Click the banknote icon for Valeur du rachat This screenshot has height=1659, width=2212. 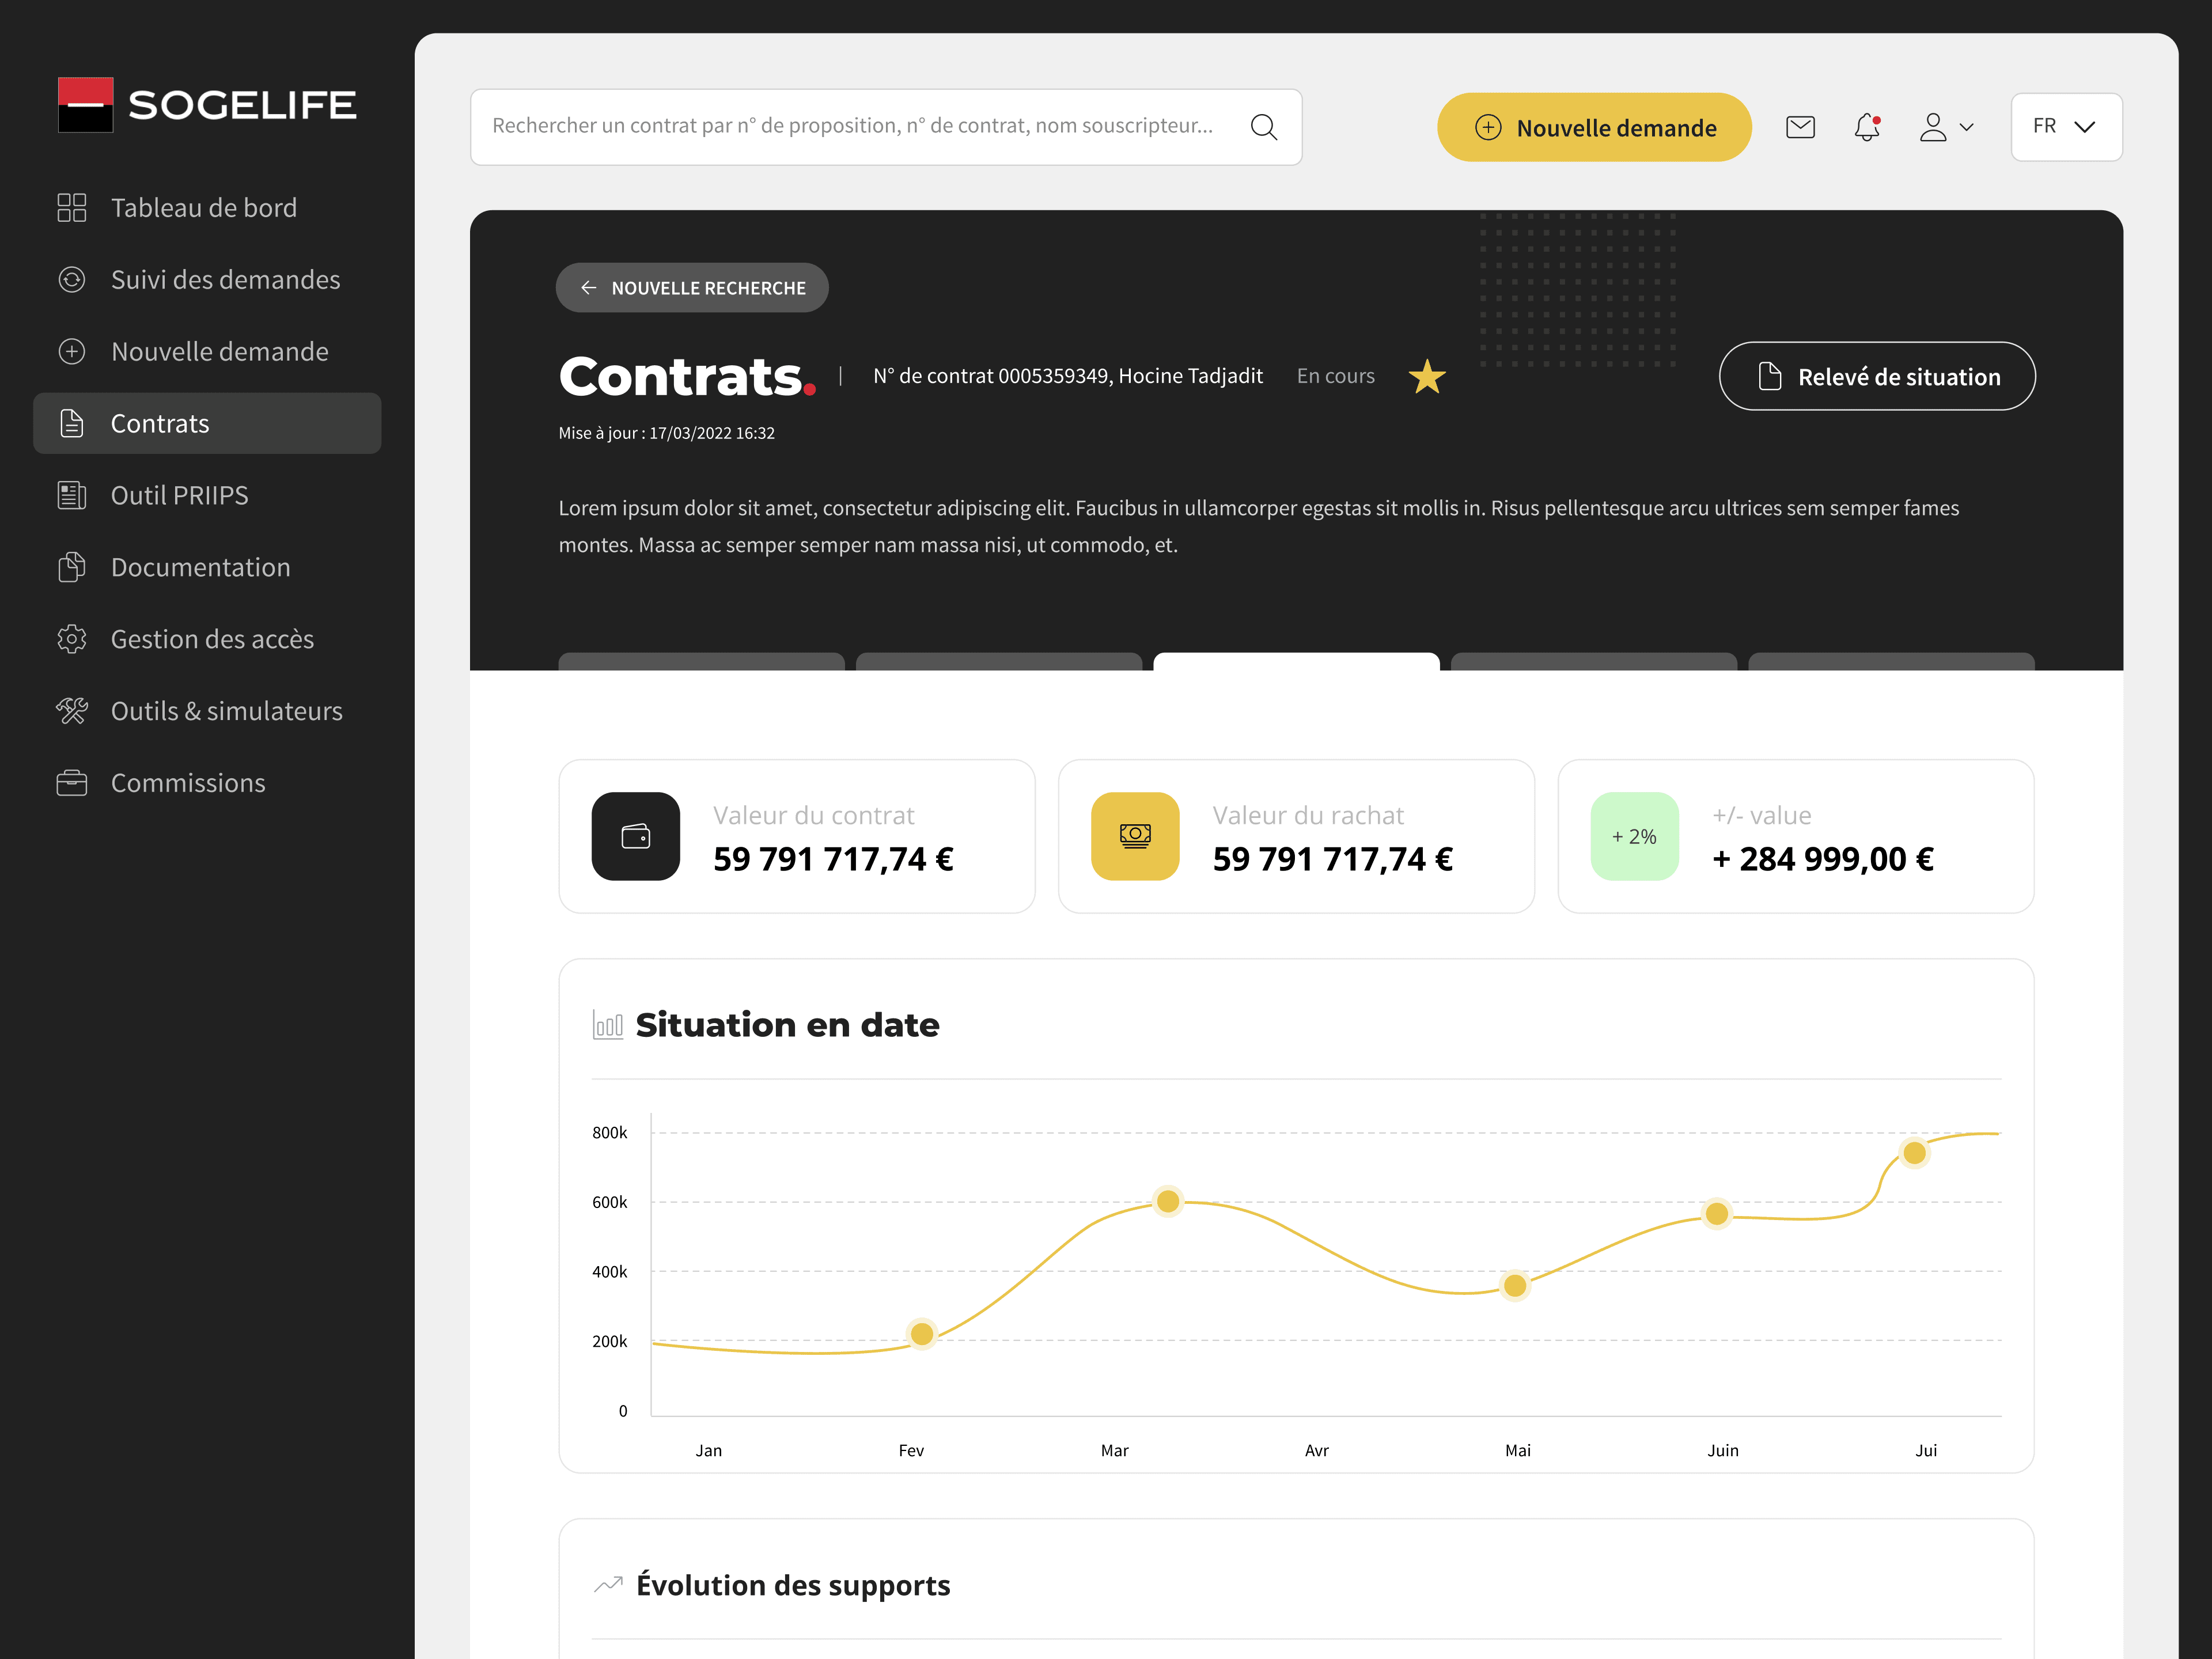pos(1135,837)
